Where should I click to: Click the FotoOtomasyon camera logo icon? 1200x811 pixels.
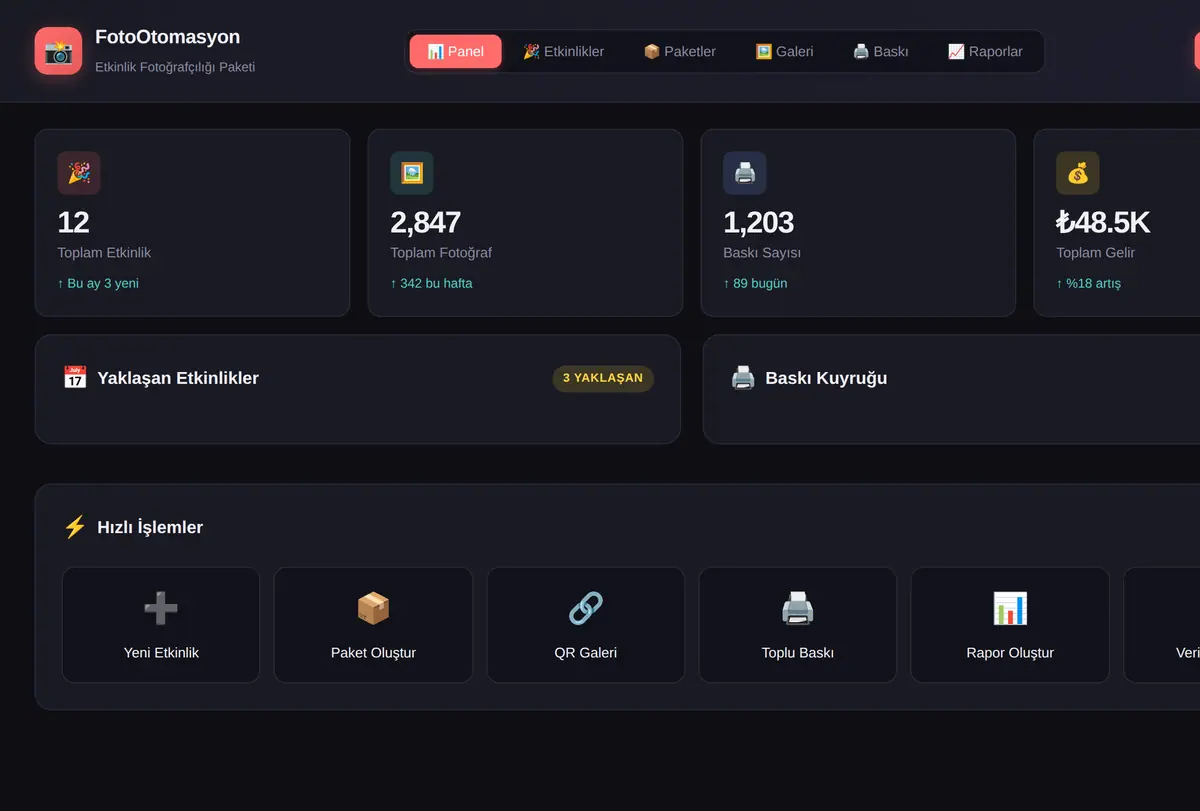(x=58, y=51)
